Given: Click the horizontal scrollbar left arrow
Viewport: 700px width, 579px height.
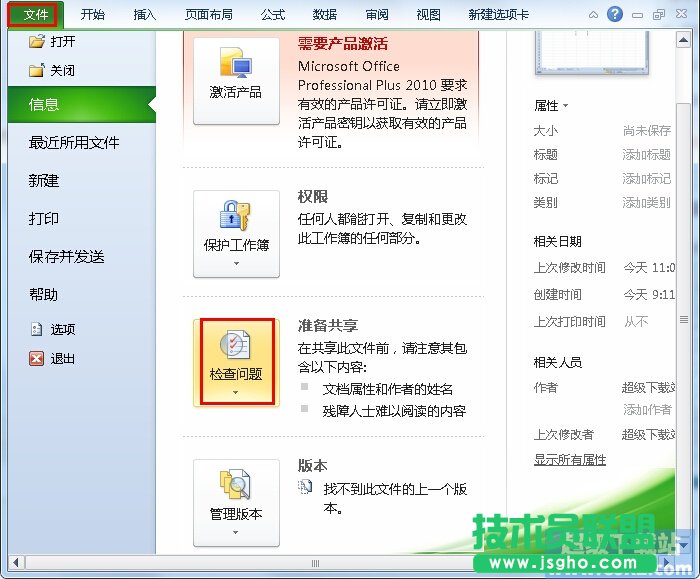Looking at the screenshot, I should (16, 562).
